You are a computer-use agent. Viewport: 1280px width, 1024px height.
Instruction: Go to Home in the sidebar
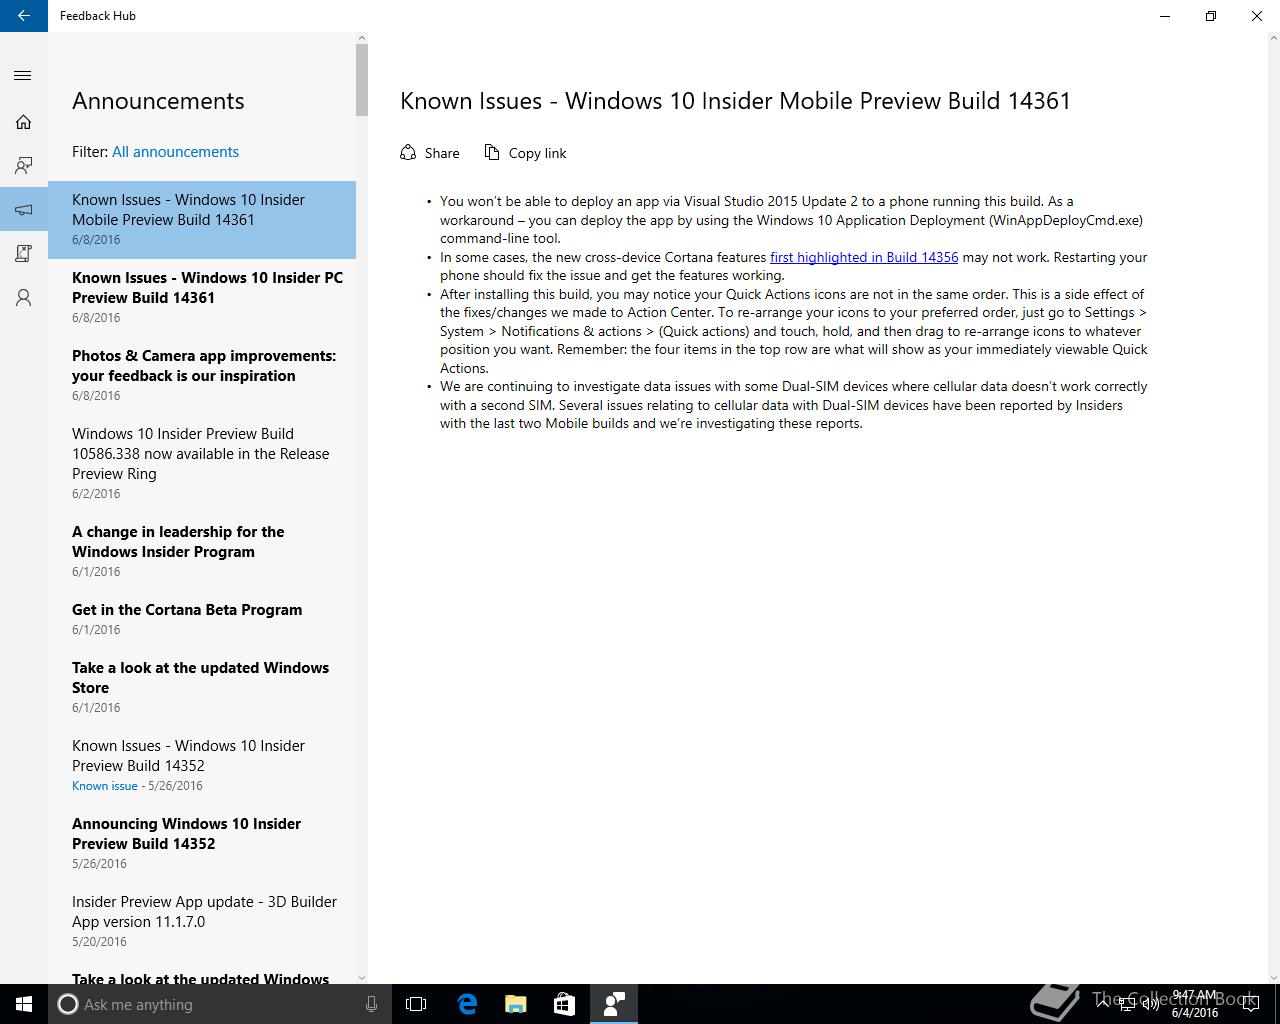pyautogui.click(x=24, y=122)
